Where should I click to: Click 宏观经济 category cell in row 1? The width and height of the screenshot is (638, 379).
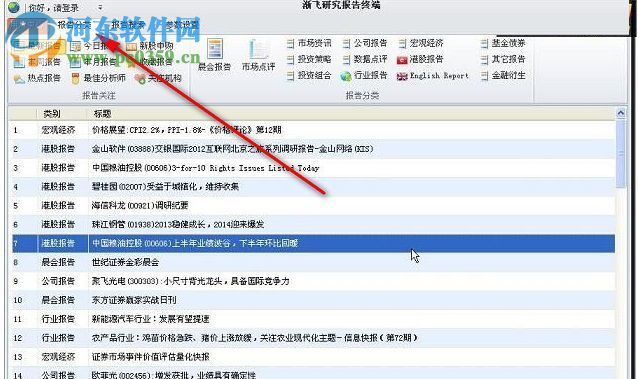tap(58, 130)
